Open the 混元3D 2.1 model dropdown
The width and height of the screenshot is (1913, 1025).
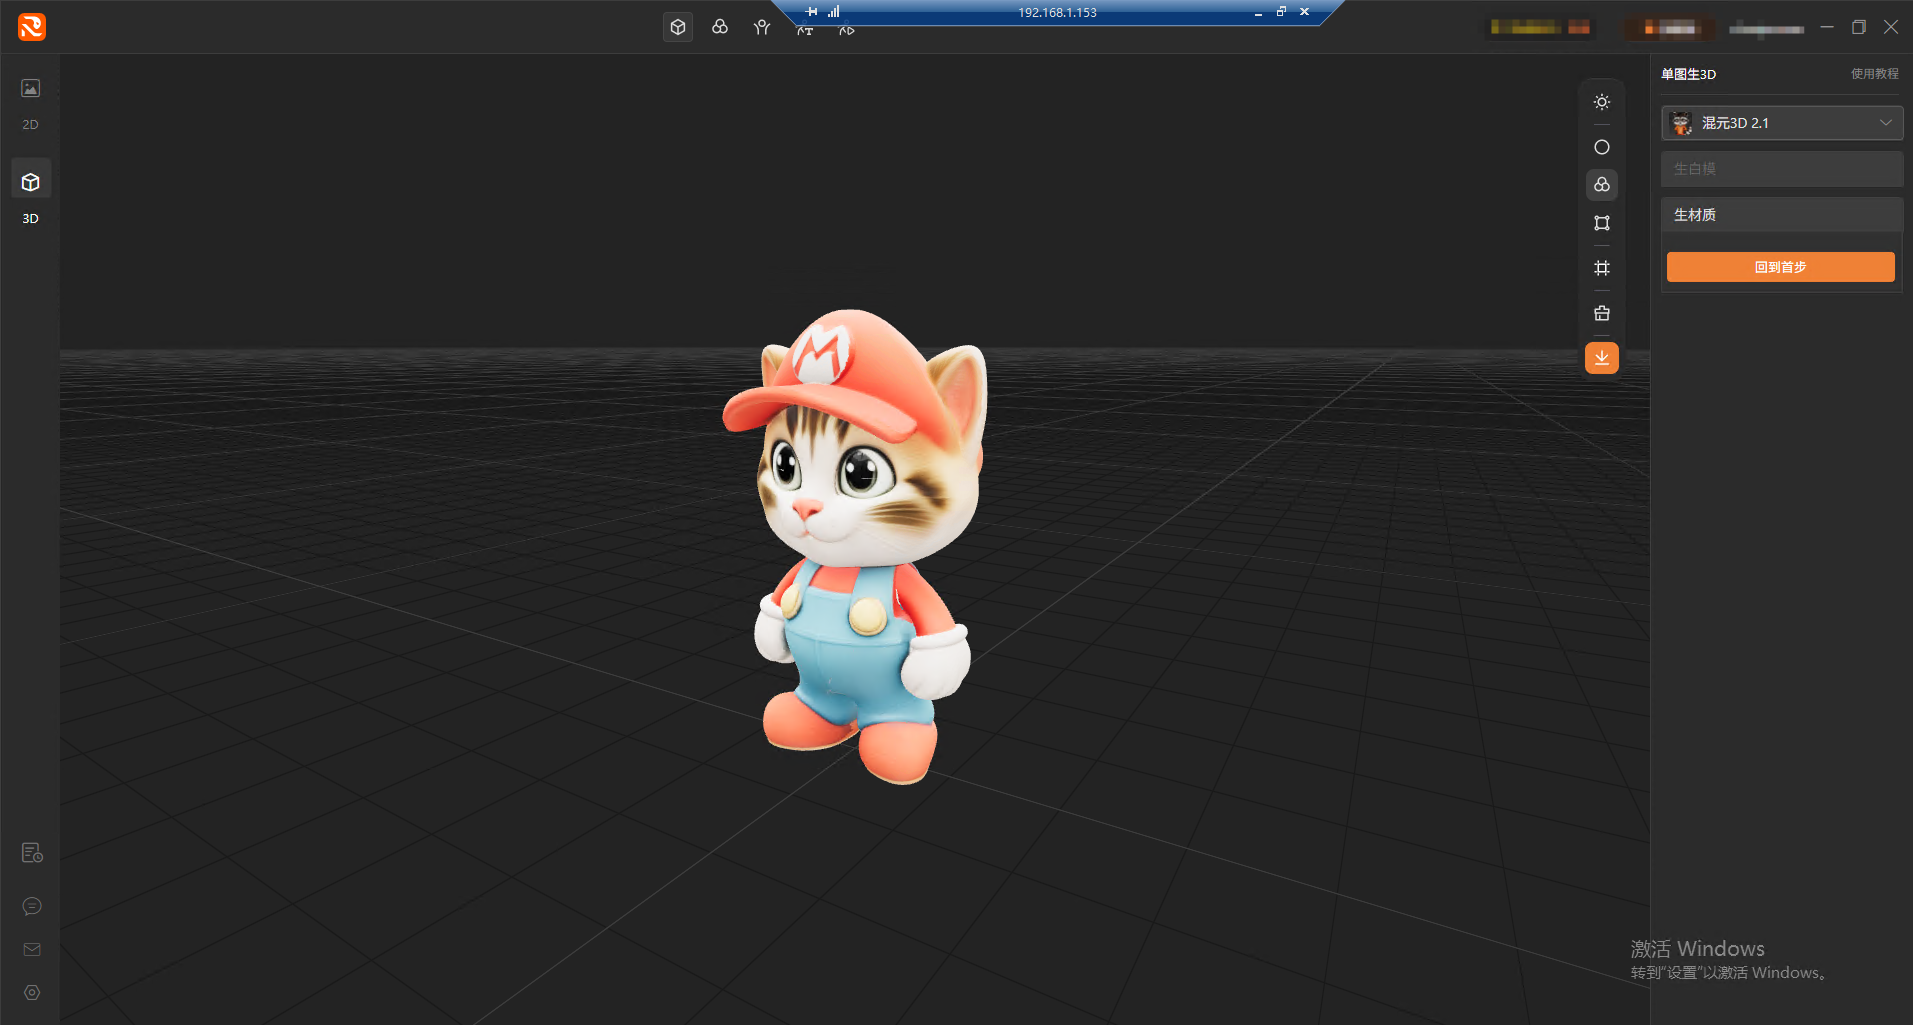(x=1782, y=123)
